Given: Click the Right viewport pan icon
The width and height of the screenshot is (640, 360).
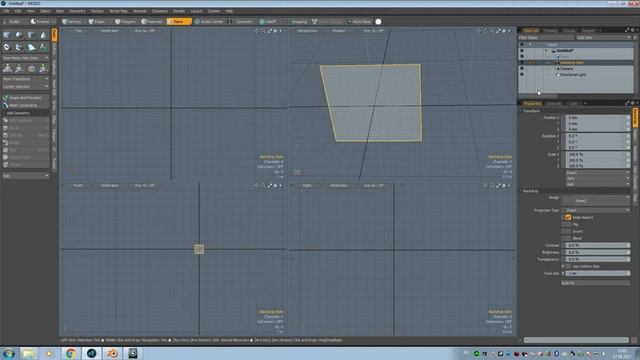Looking at the screenshot, I should [485, 186].
